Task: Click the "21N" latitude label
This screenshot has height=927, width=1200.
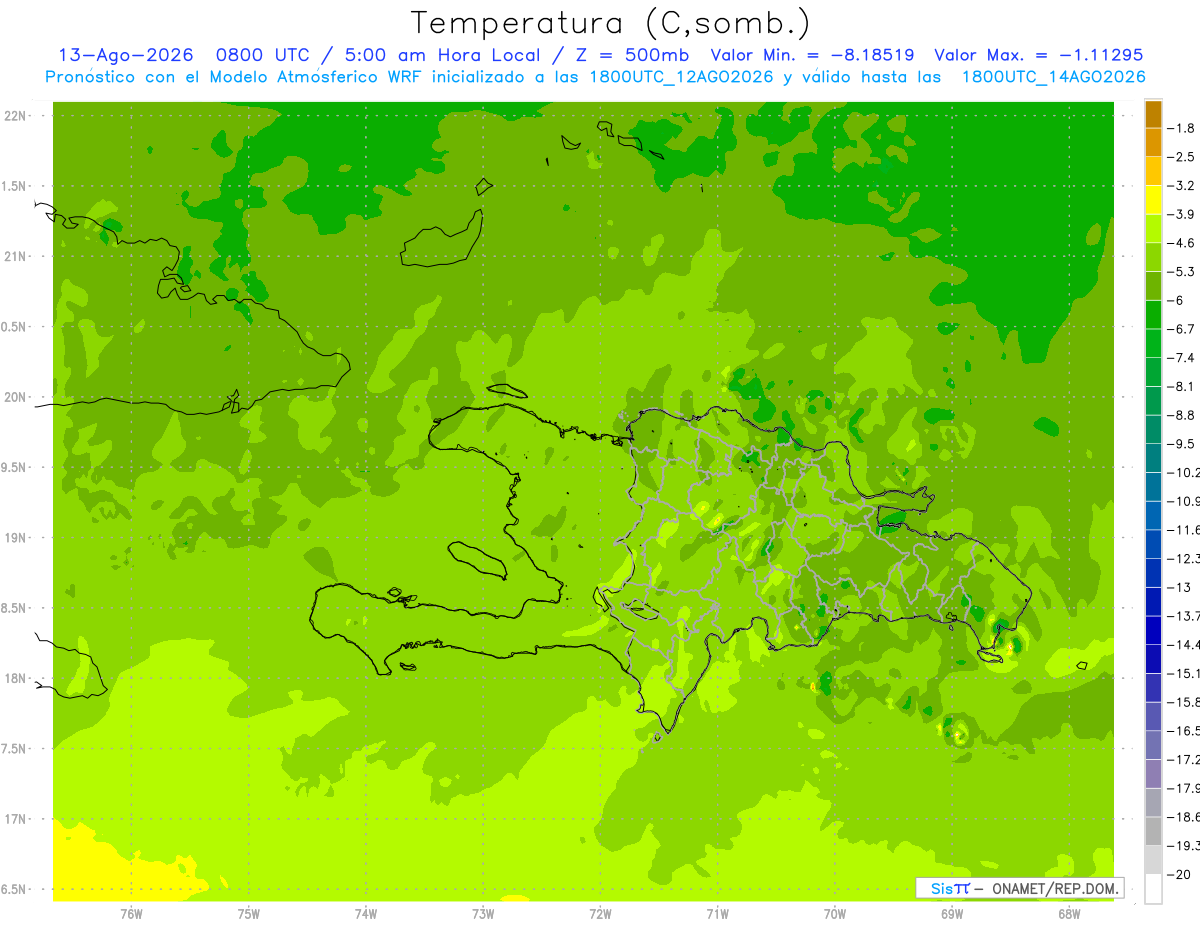Action: [x=16, y=257]
